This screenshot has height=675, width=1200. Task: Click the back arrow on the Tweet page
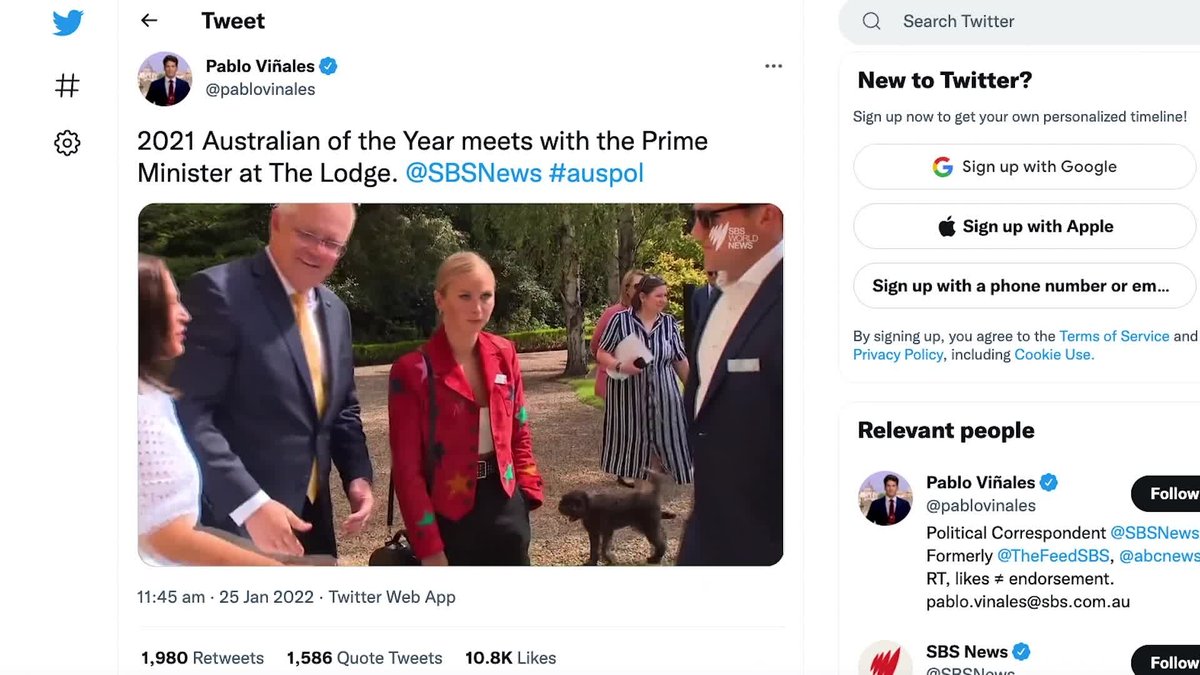pyautogui.click(x=149, y=20)
